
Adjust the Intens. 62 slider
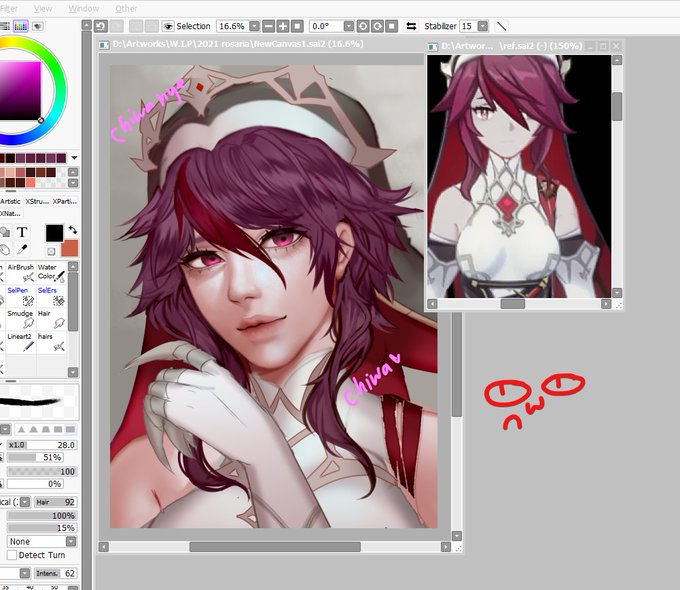(56, 574)
